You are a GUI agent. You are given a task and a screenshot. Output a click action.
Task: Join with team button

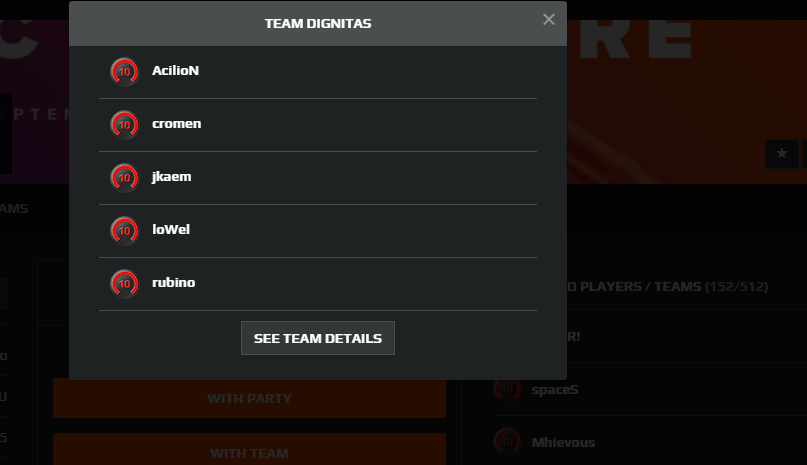[249, 449]
